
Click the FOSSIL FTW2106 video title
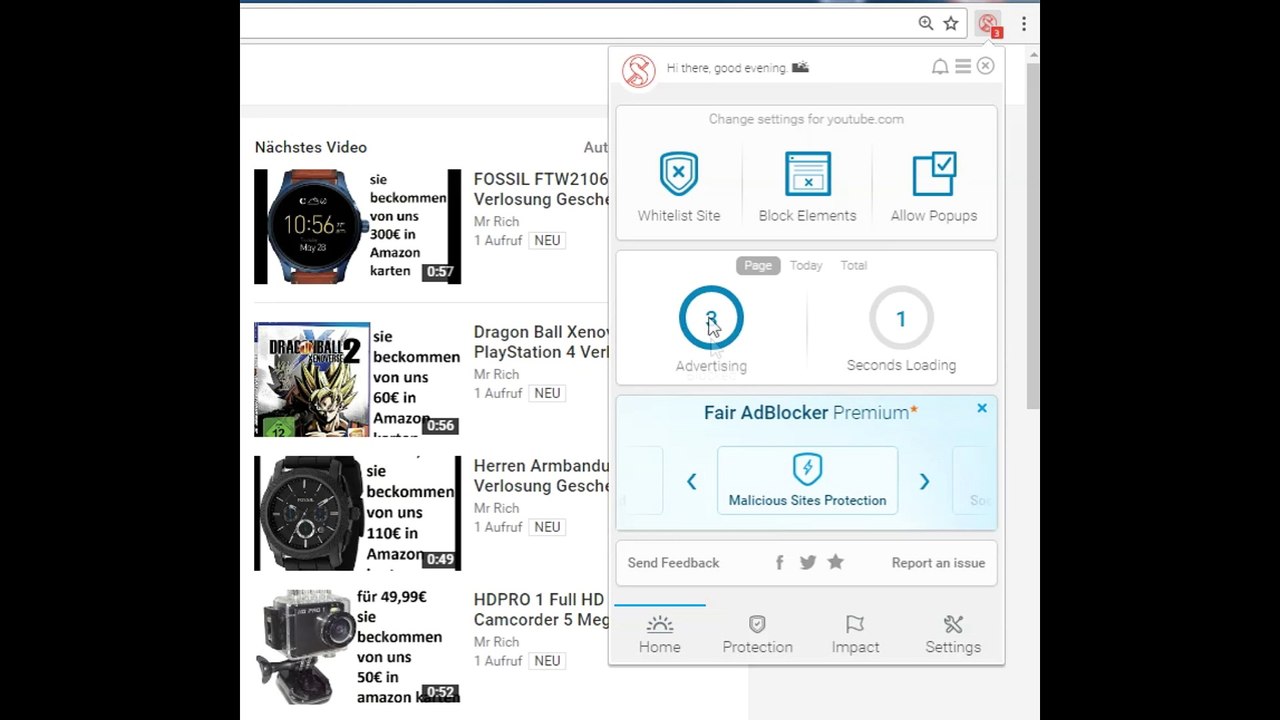click(x=541, y=189)
